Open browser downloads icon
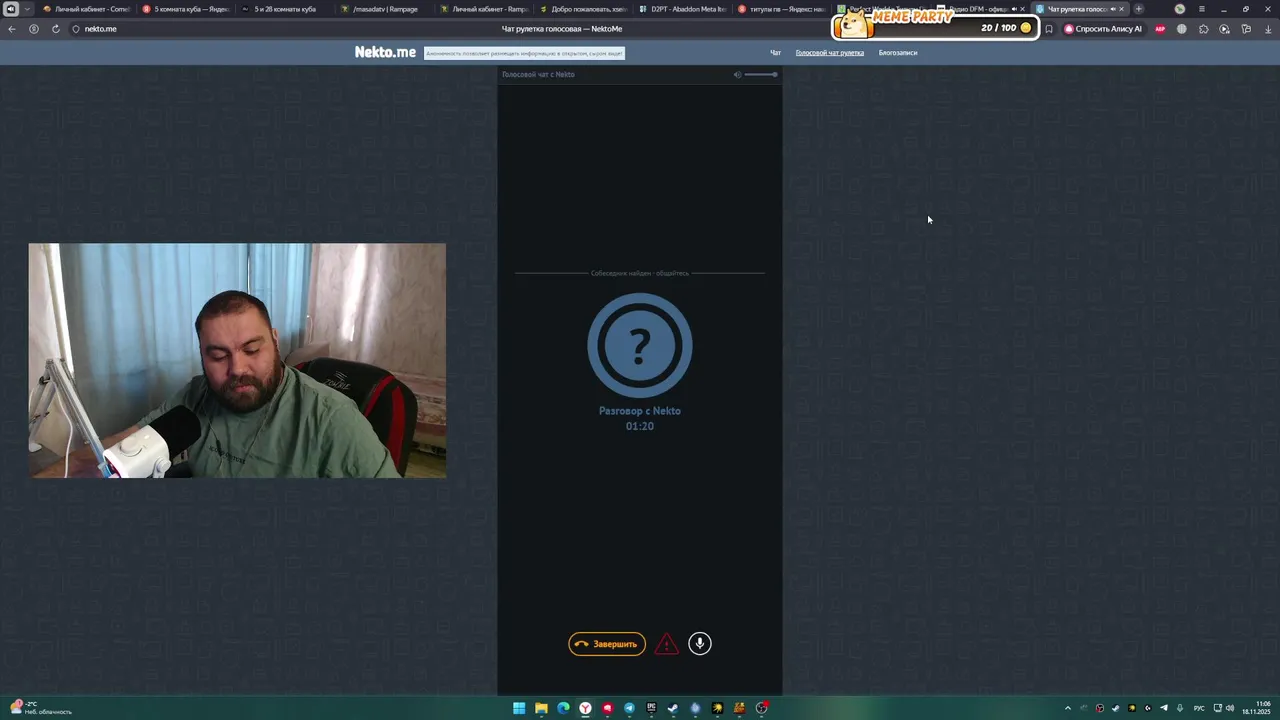The height and width of the screenshot is (720, 1280). point(1267,29)
